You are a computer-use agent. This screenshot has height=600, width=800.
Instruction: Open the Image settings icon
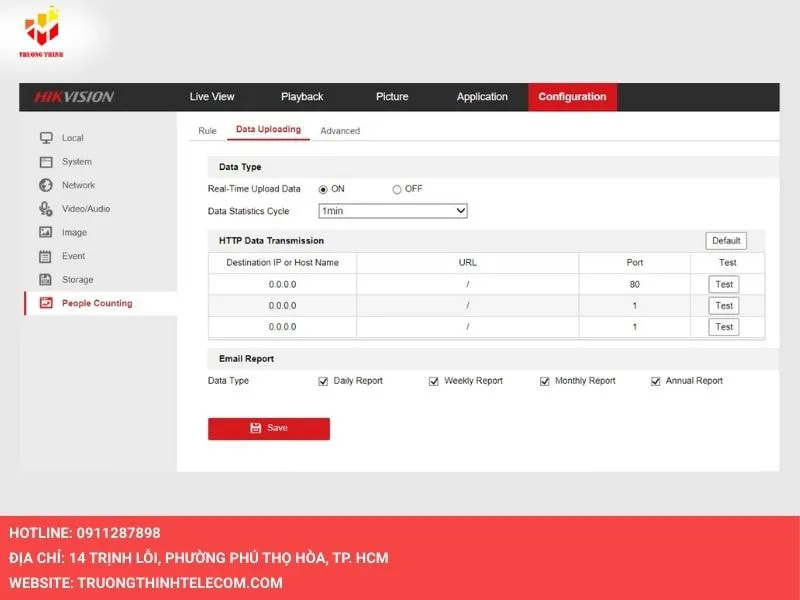coord(44,232)
